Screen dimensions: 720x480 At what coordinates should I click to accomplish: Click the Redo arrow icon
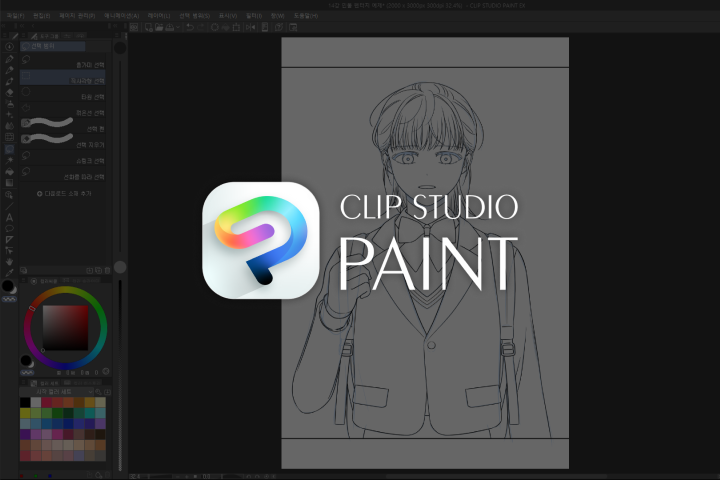tap(201, 28)
